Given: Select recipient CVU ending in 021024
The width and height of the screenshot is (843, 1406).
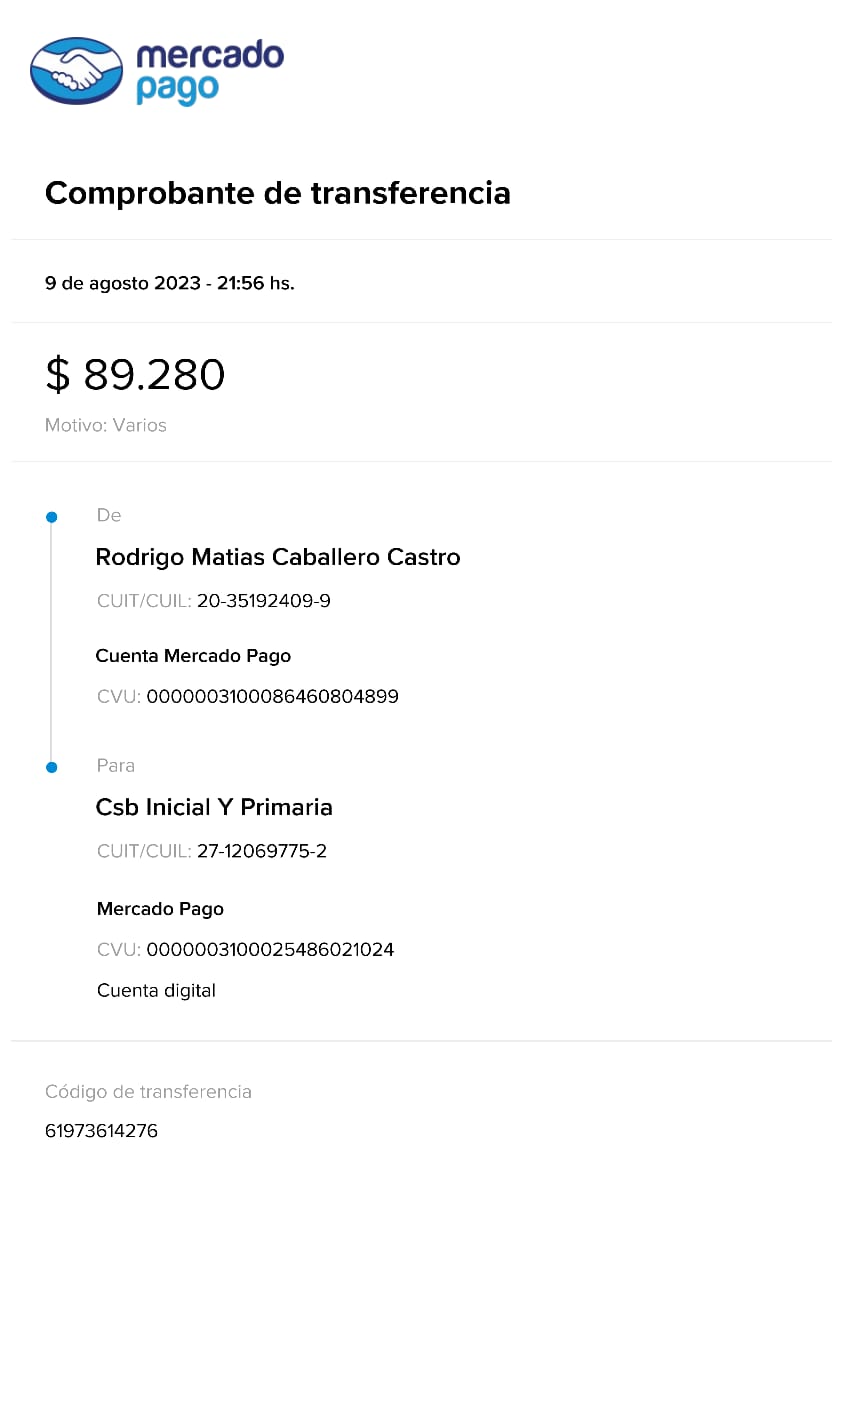Looking at the screenshot, I should point(270,949).
